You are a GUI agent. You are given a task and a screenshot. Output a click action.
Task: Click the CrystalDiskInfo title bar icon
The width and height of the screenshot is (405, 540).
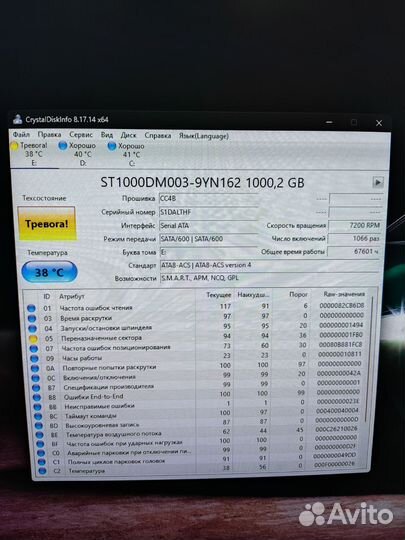click(x=17, y=120)
